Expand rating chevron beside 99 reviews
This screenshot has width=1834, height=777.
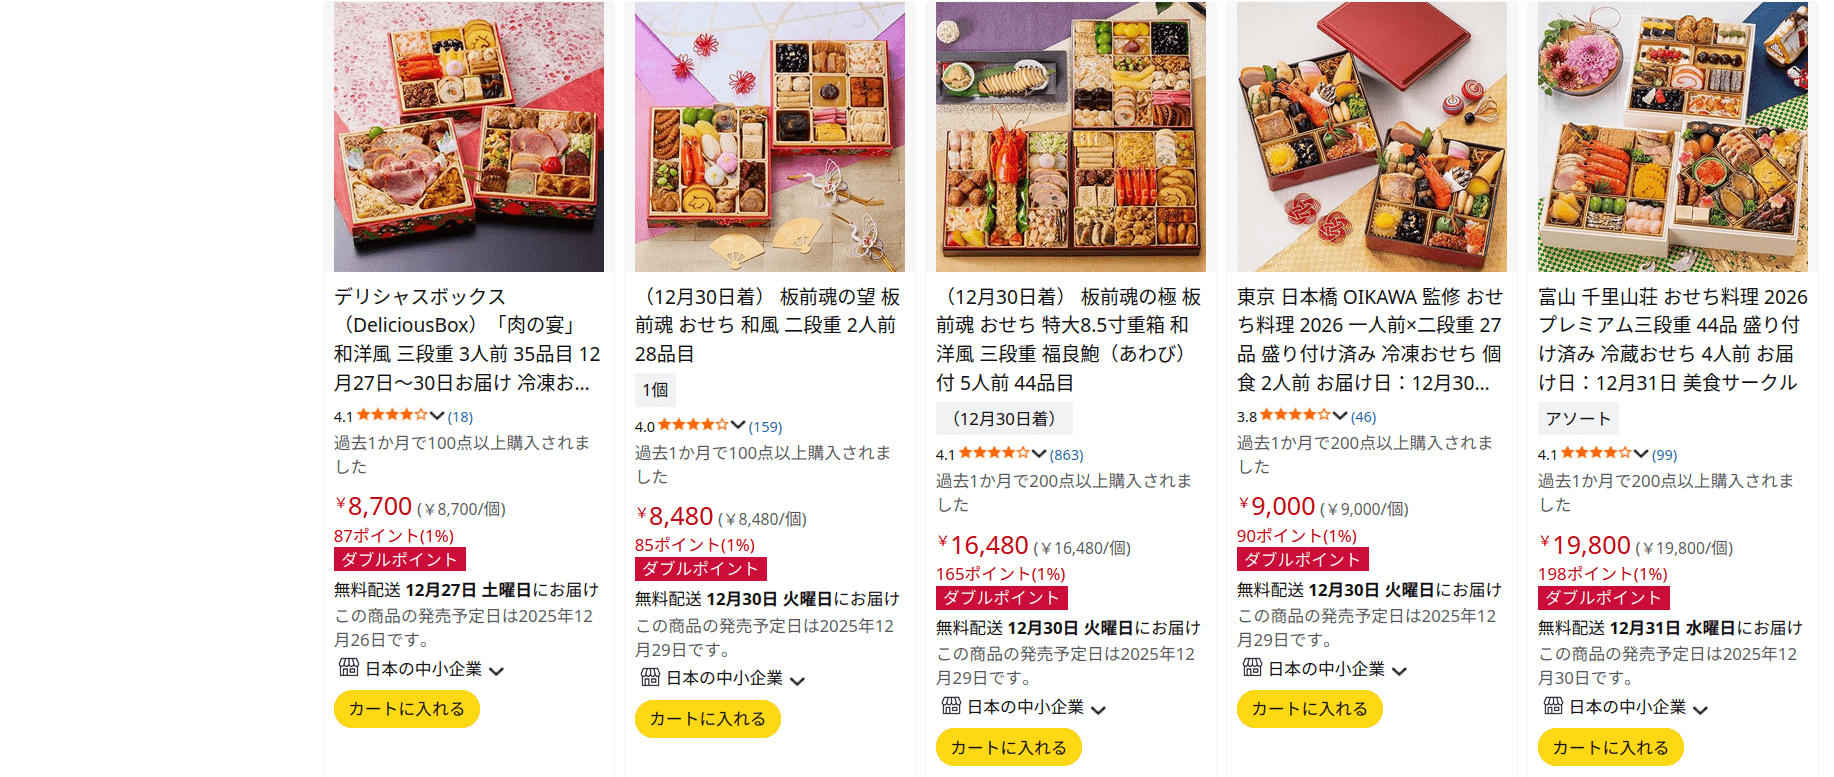[x=1641, y=454]
